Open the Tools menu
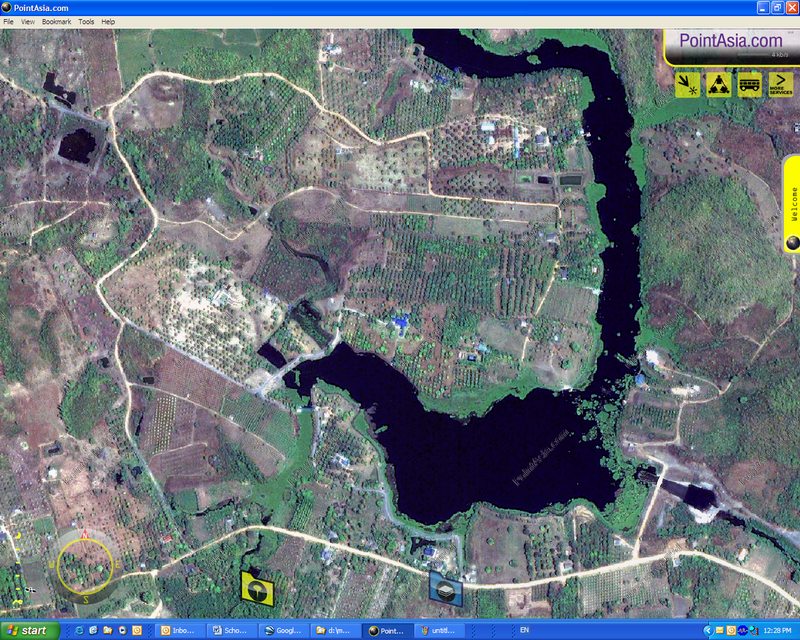Image resolution: width=800 pixels, height=640 pixels. tap(86, 21)
